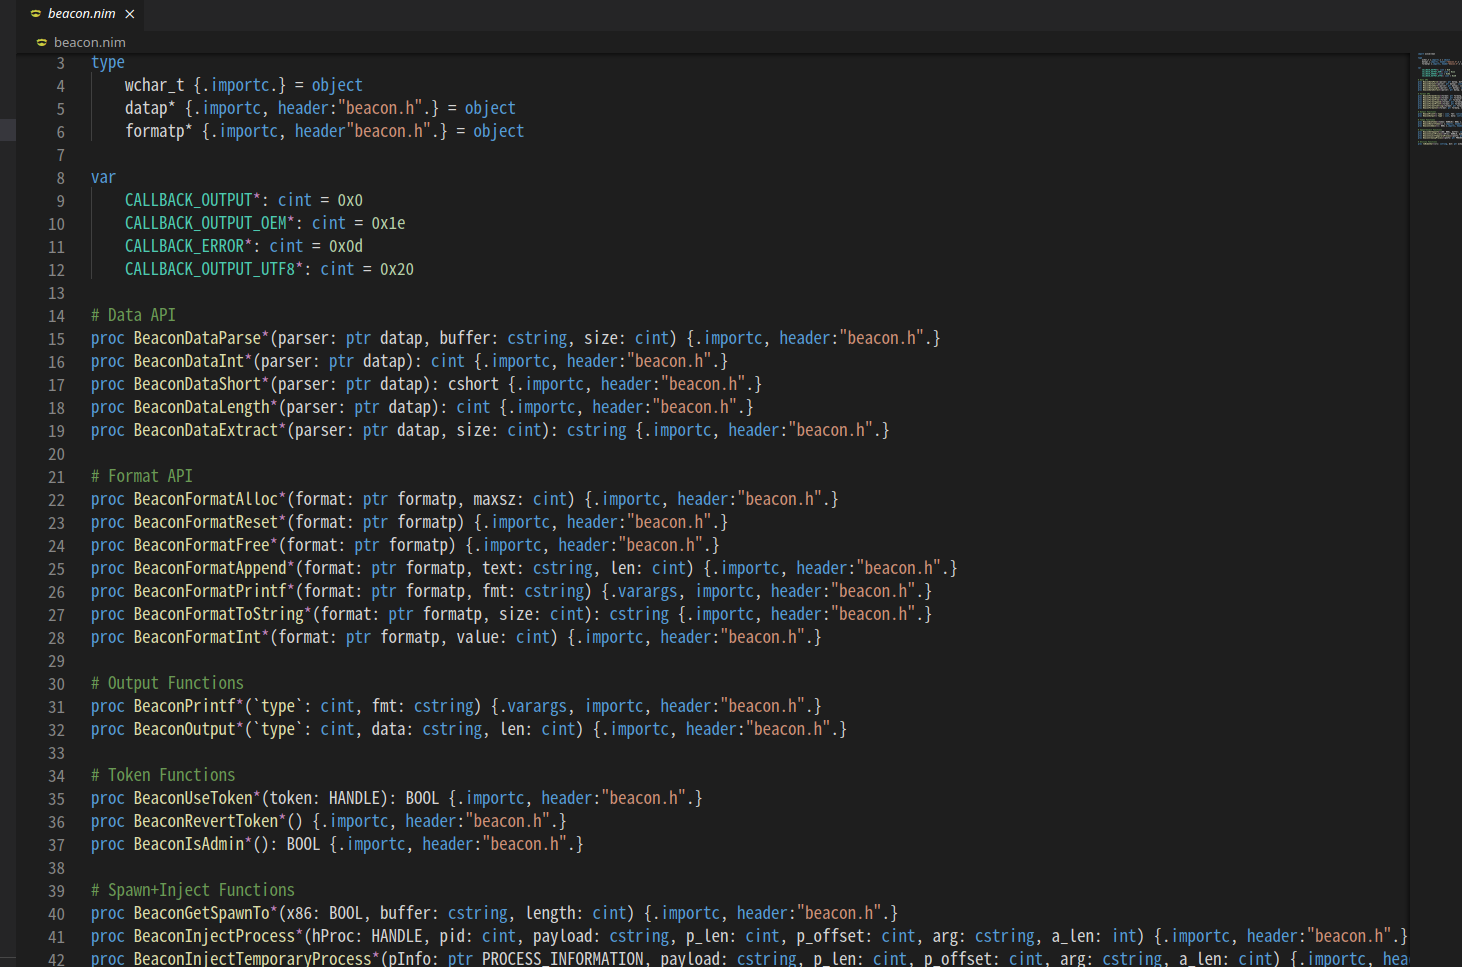This screenshot has height=967, width=1462.
Task: Open the beacon.nim breadcrumb path item
Action: [89, 43]
